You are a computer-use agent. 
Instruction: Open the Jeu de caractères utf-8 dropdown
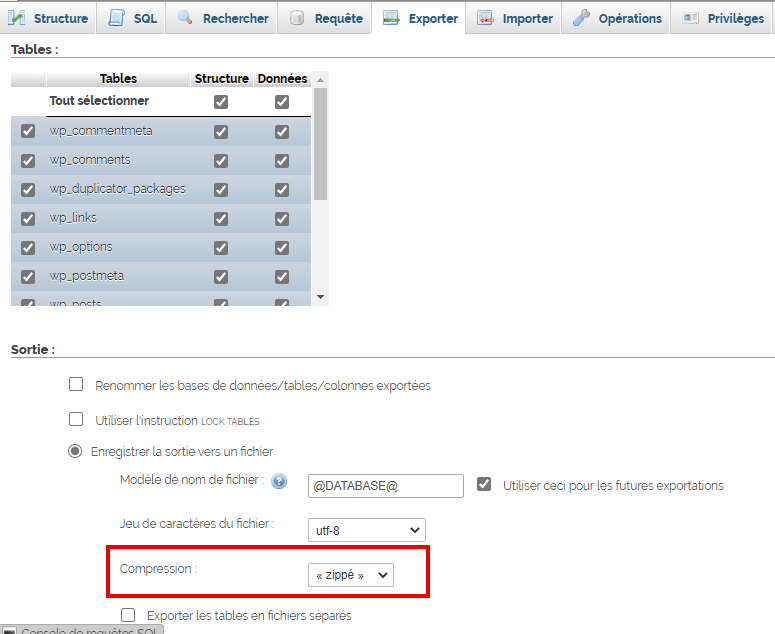(367, 530)
